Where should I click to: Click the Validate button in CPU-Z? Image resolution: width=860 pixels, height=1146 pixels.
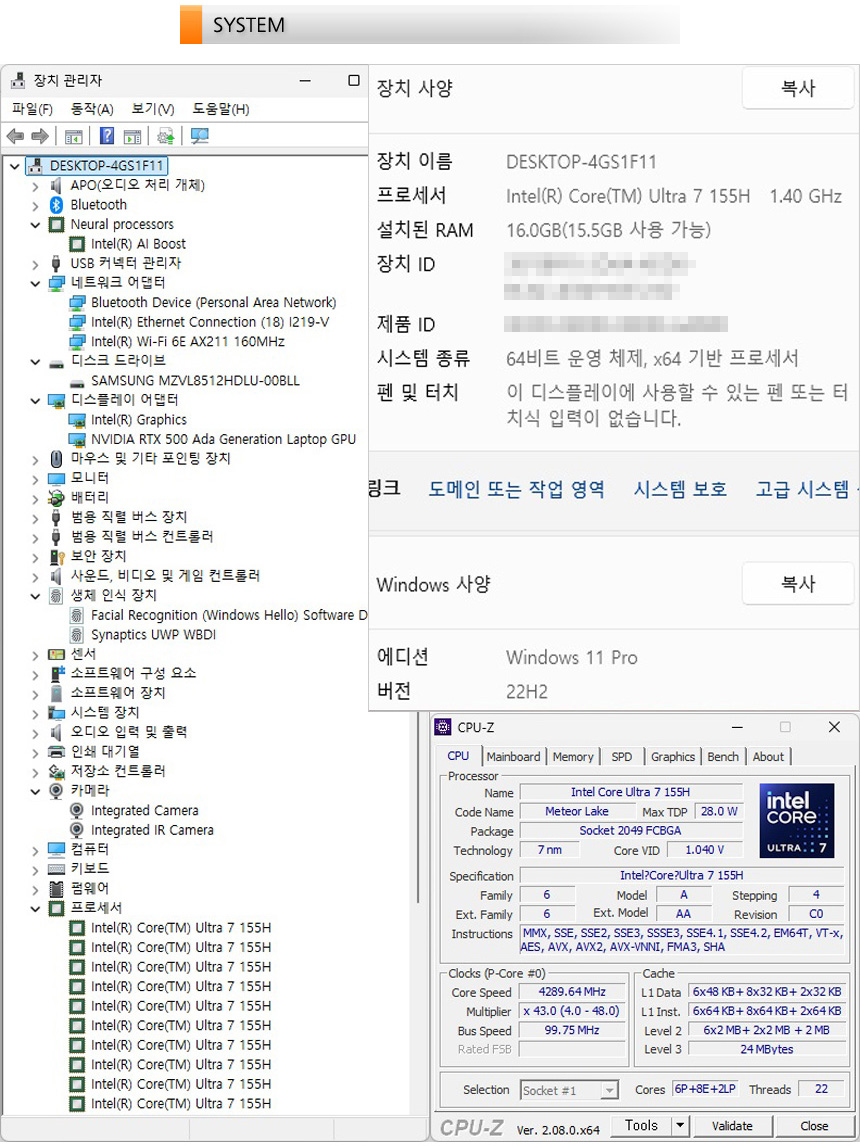click(x=732, y=1126)
